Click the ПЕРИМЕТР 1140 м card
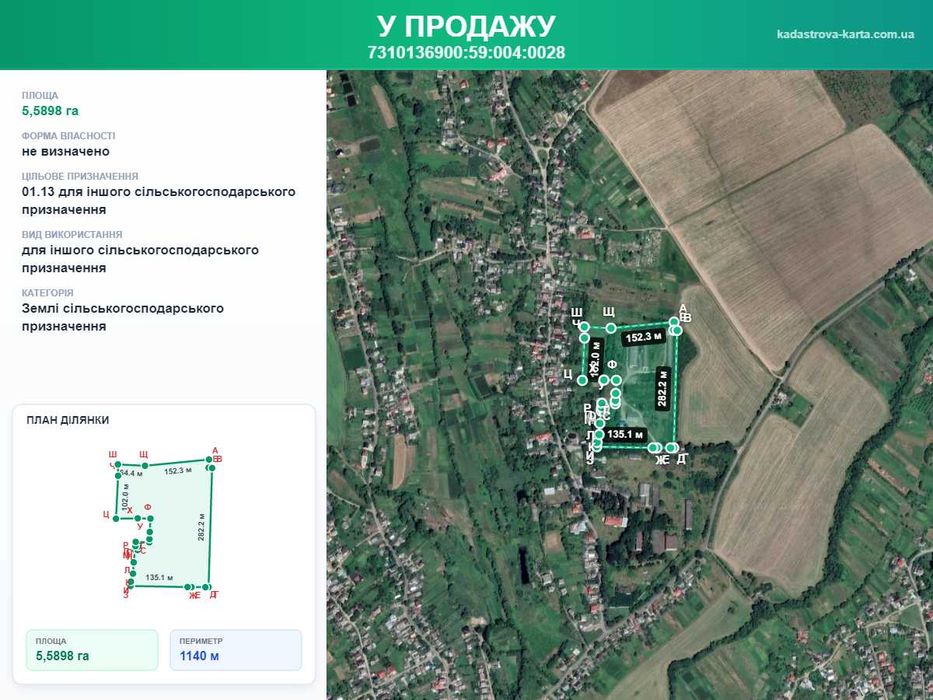Screen dimensions: 933x700 pyautogui.click(x=236, y=650)
